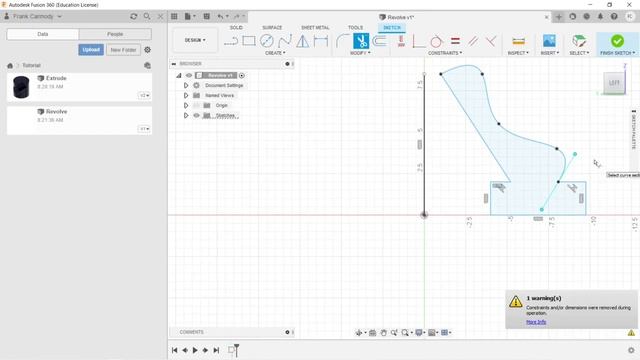
Task: Click the Orbit tool in navigation bar
Action: tap(359, 333)
